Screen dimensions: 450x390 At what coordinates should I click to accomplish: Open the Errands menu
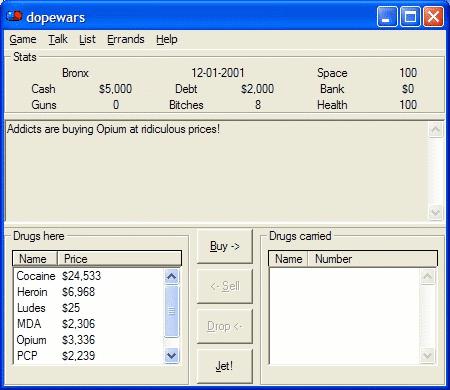(x=126, y=39)
